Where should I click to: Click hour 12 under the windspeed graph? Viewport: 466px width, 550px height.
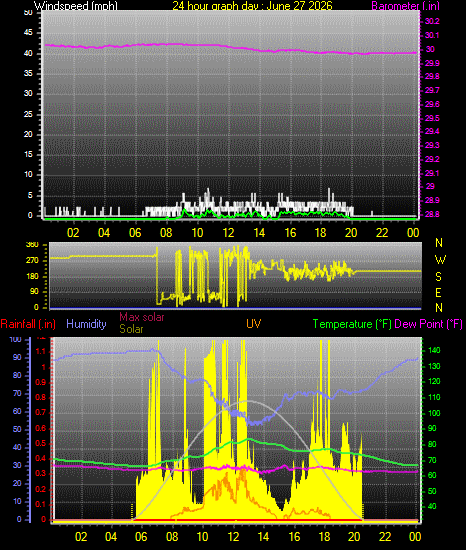click(x=228, y=233)
